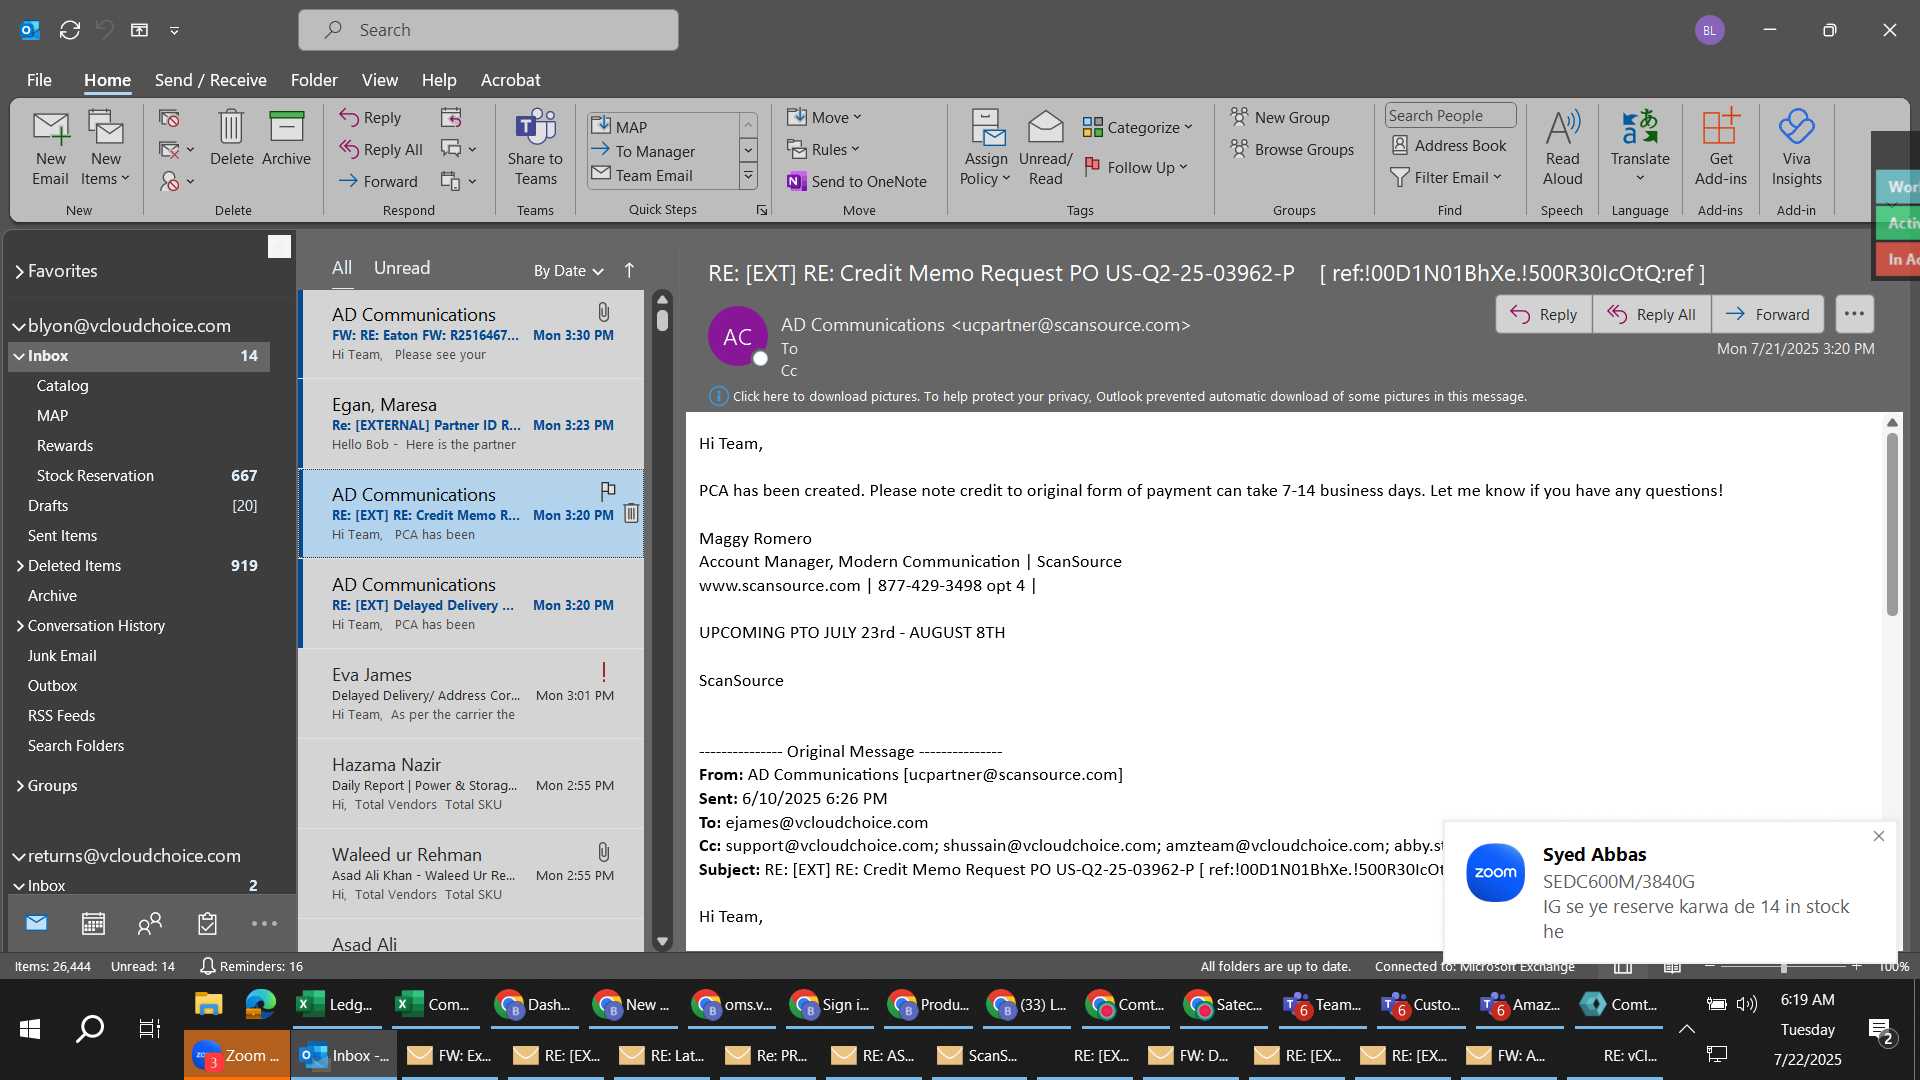Switch to People view in navigation bar

[x=150, y=923]
